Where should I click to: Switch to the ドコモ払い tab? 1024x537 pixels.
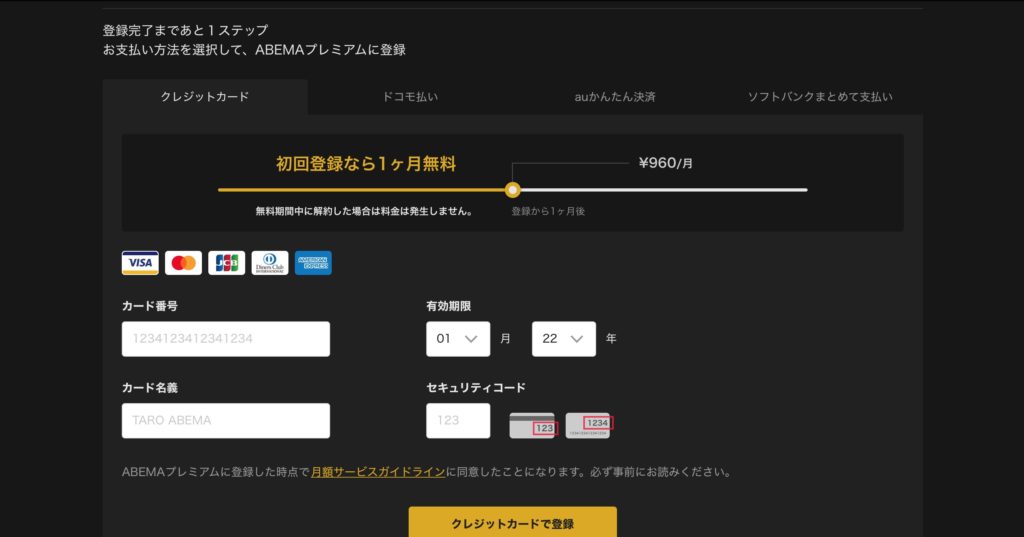pos(410,97)
